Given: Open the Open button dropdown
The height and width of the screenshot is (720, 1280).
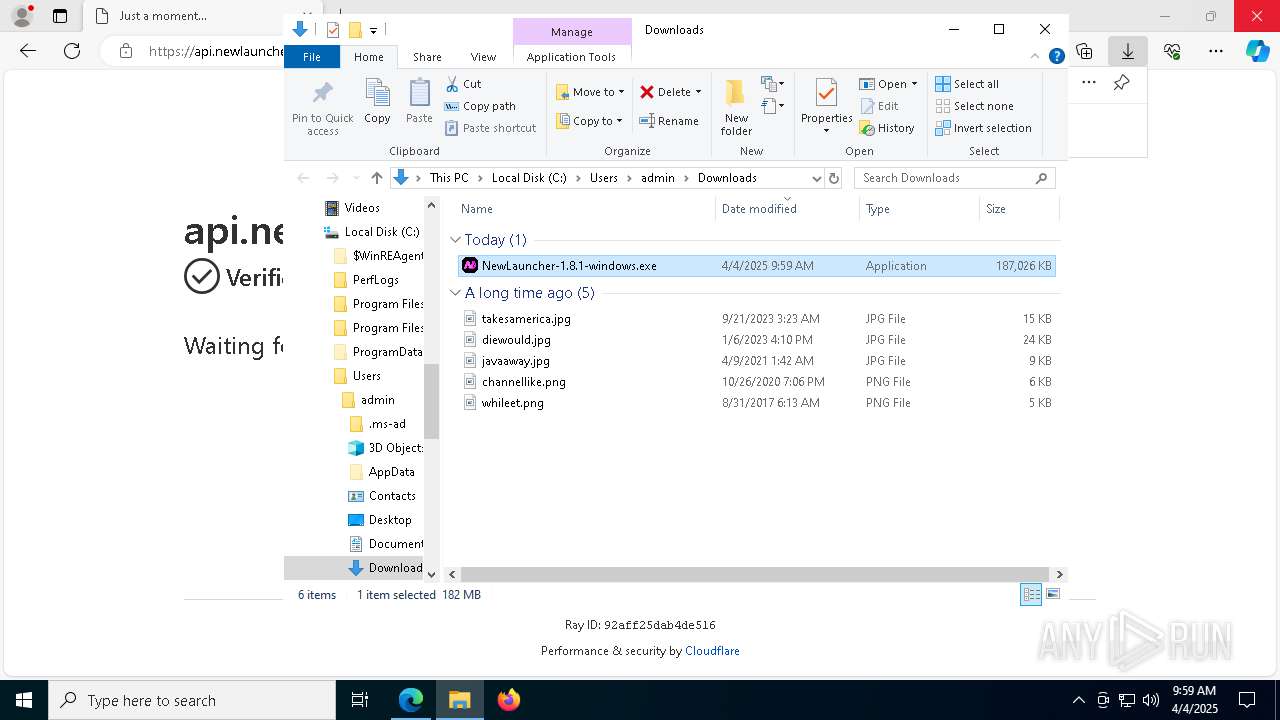Looking at the screenshot, I should (x=888, y=84).
